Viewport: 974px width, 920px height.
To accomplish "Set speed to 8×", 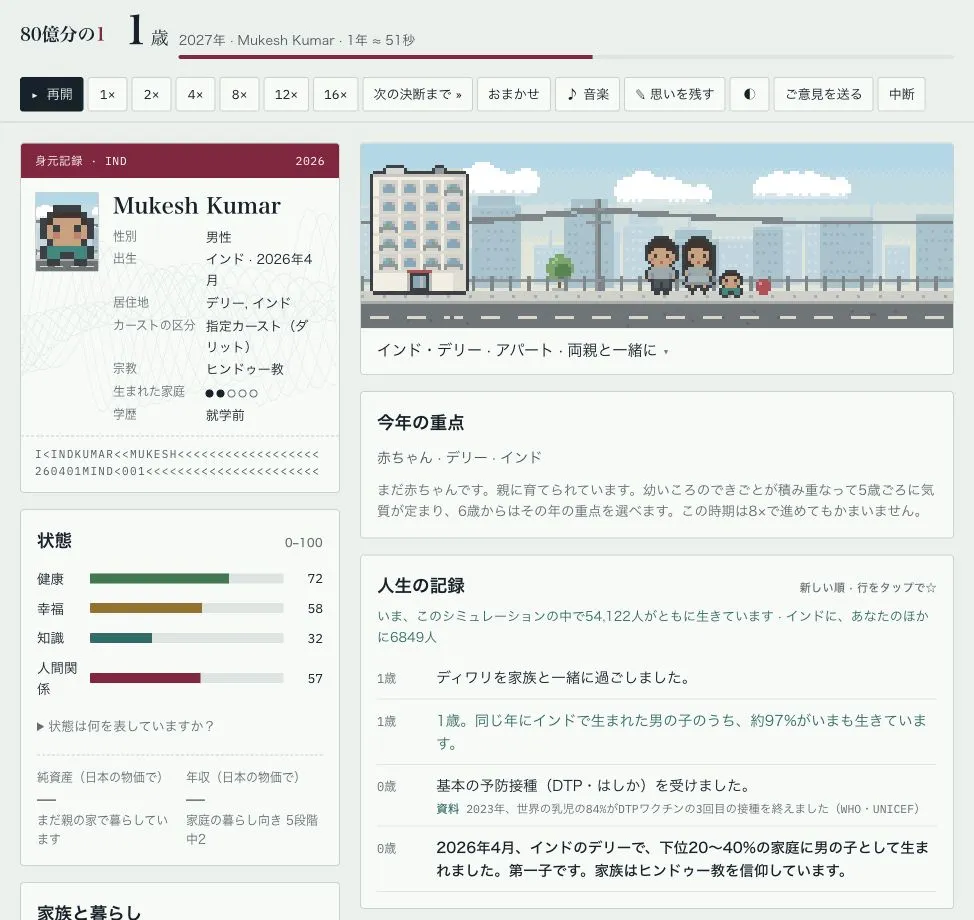I will pyautogui.click(x=240, y=94).
